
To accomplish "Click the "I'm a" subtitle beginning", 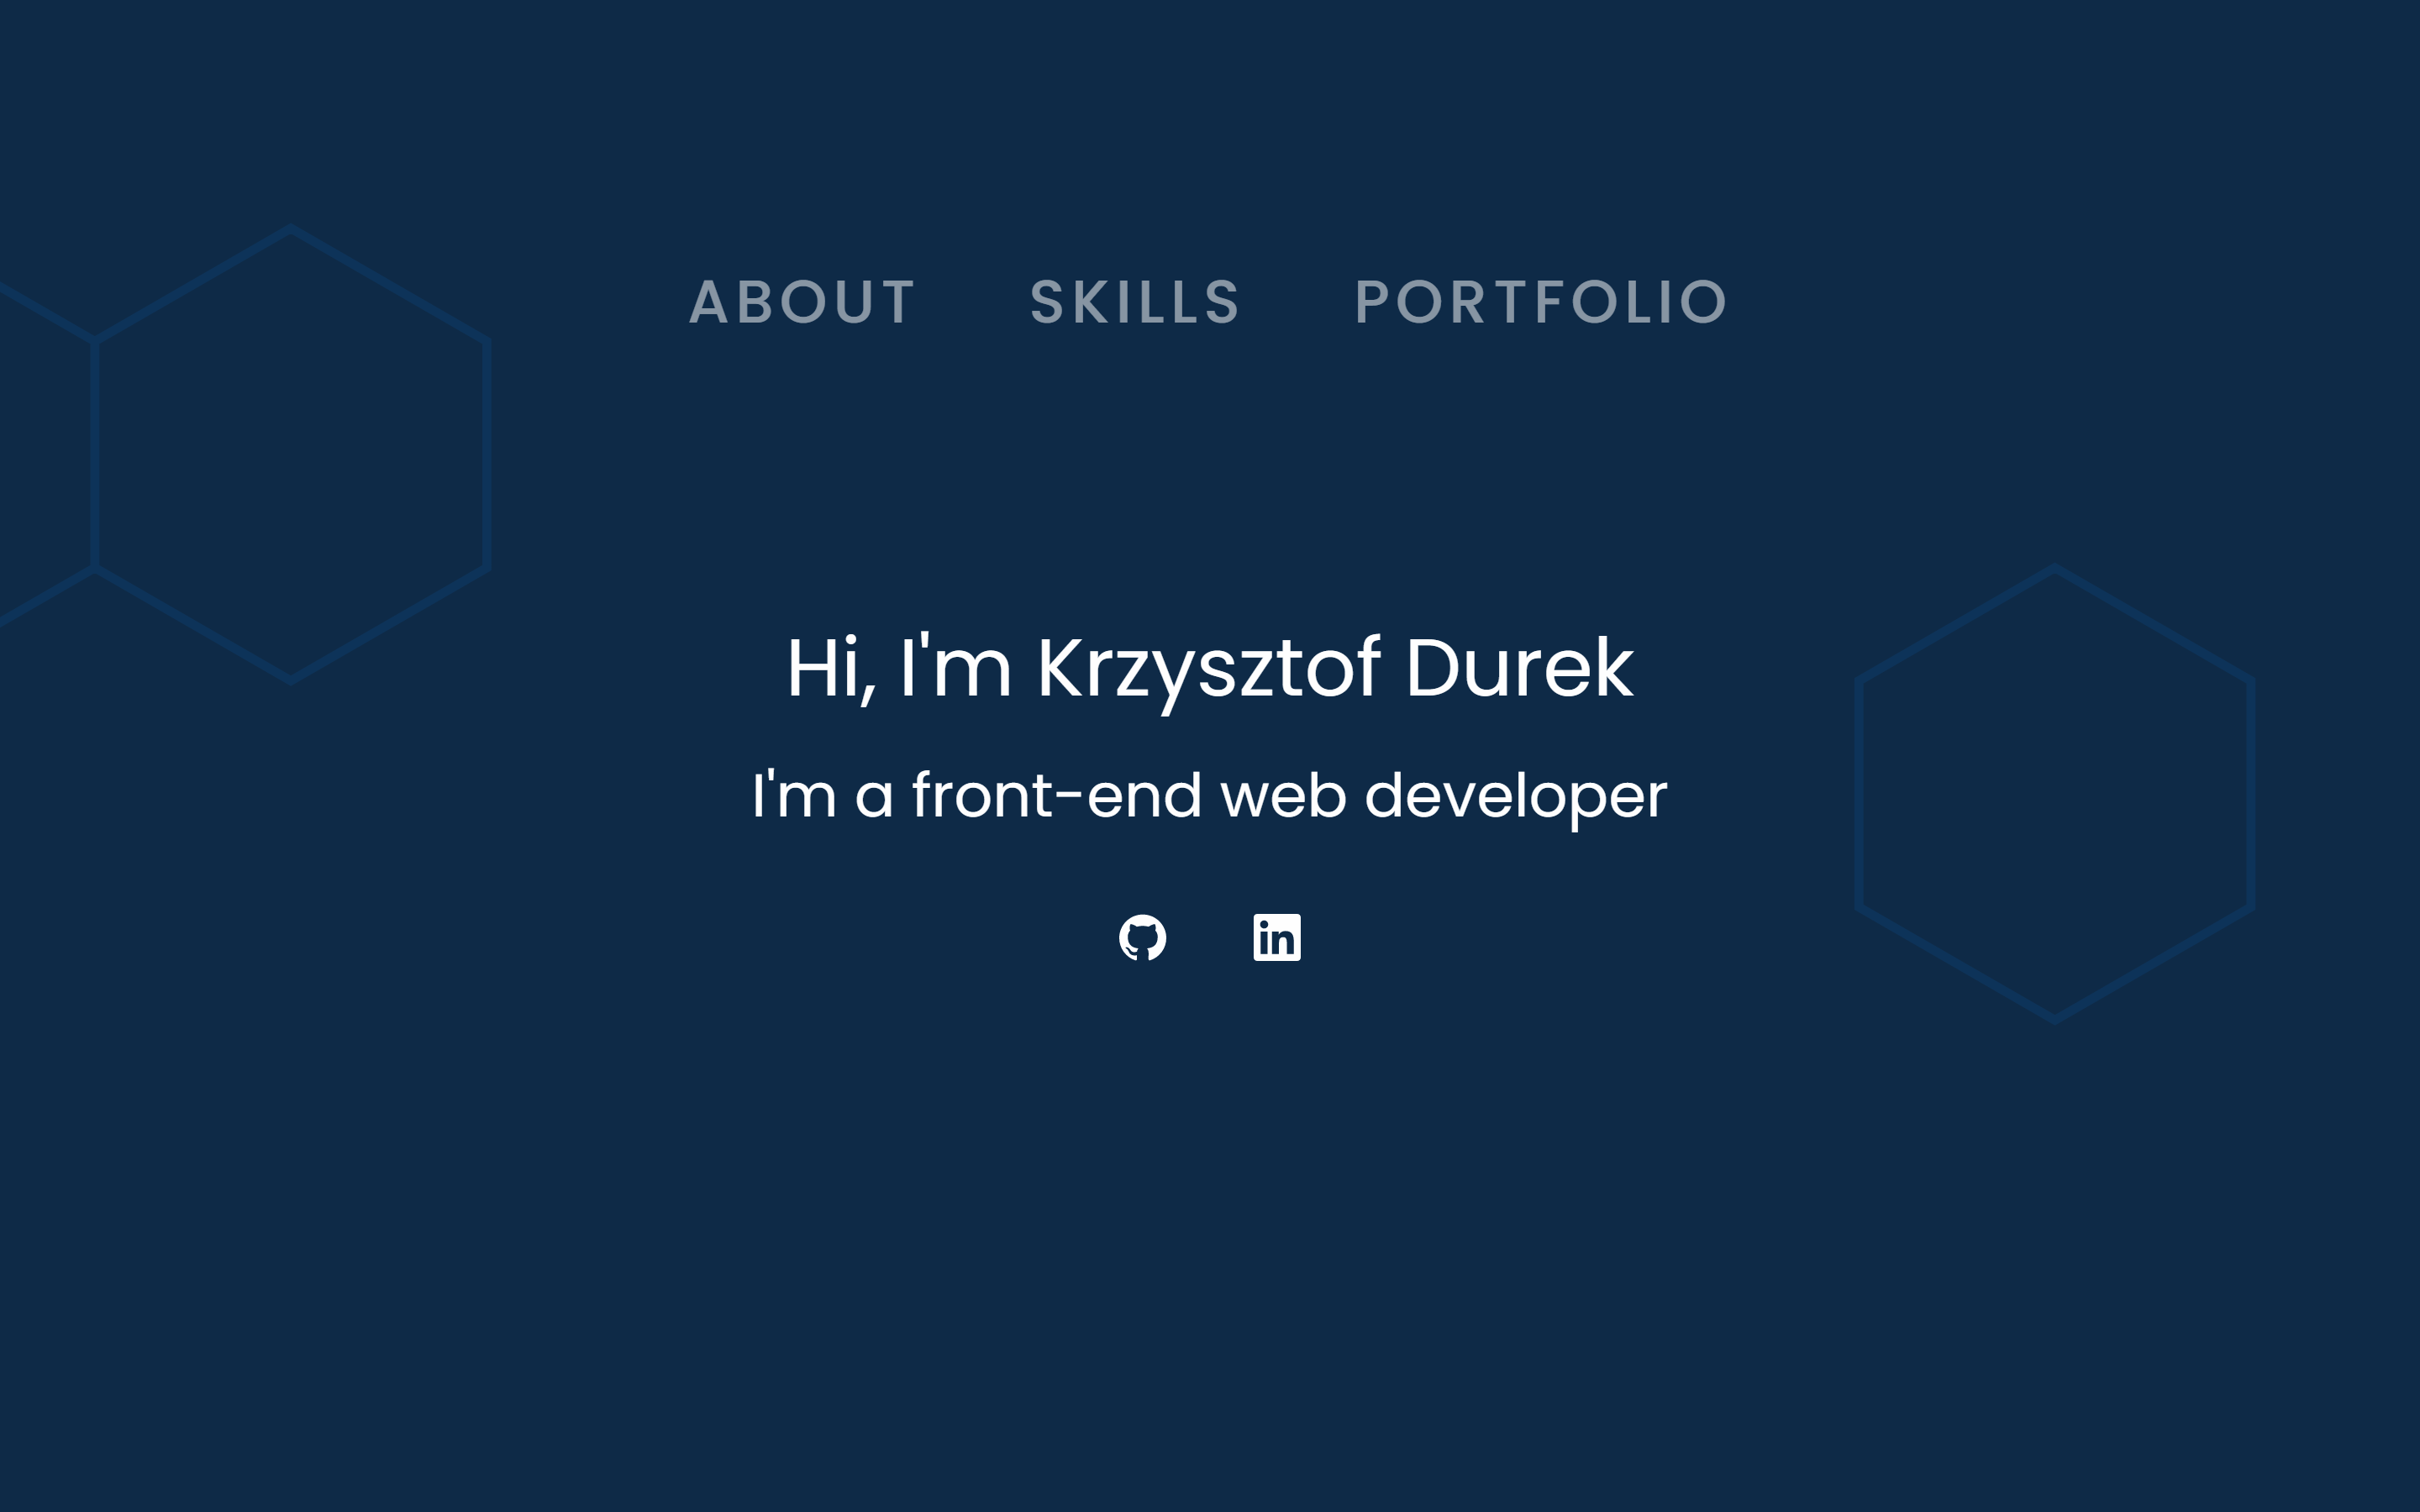I will [x=820, y=796].
